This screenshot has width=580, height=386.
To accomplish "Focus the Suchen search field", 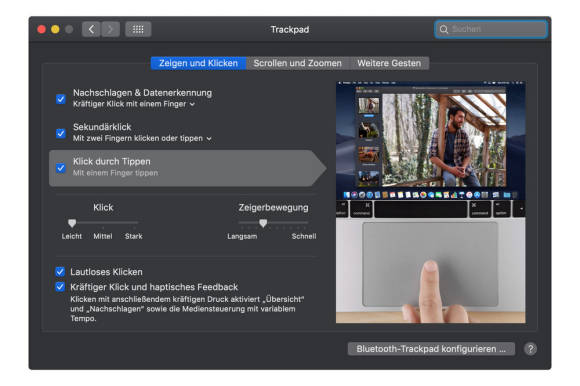I will click(x=491, y=29).
